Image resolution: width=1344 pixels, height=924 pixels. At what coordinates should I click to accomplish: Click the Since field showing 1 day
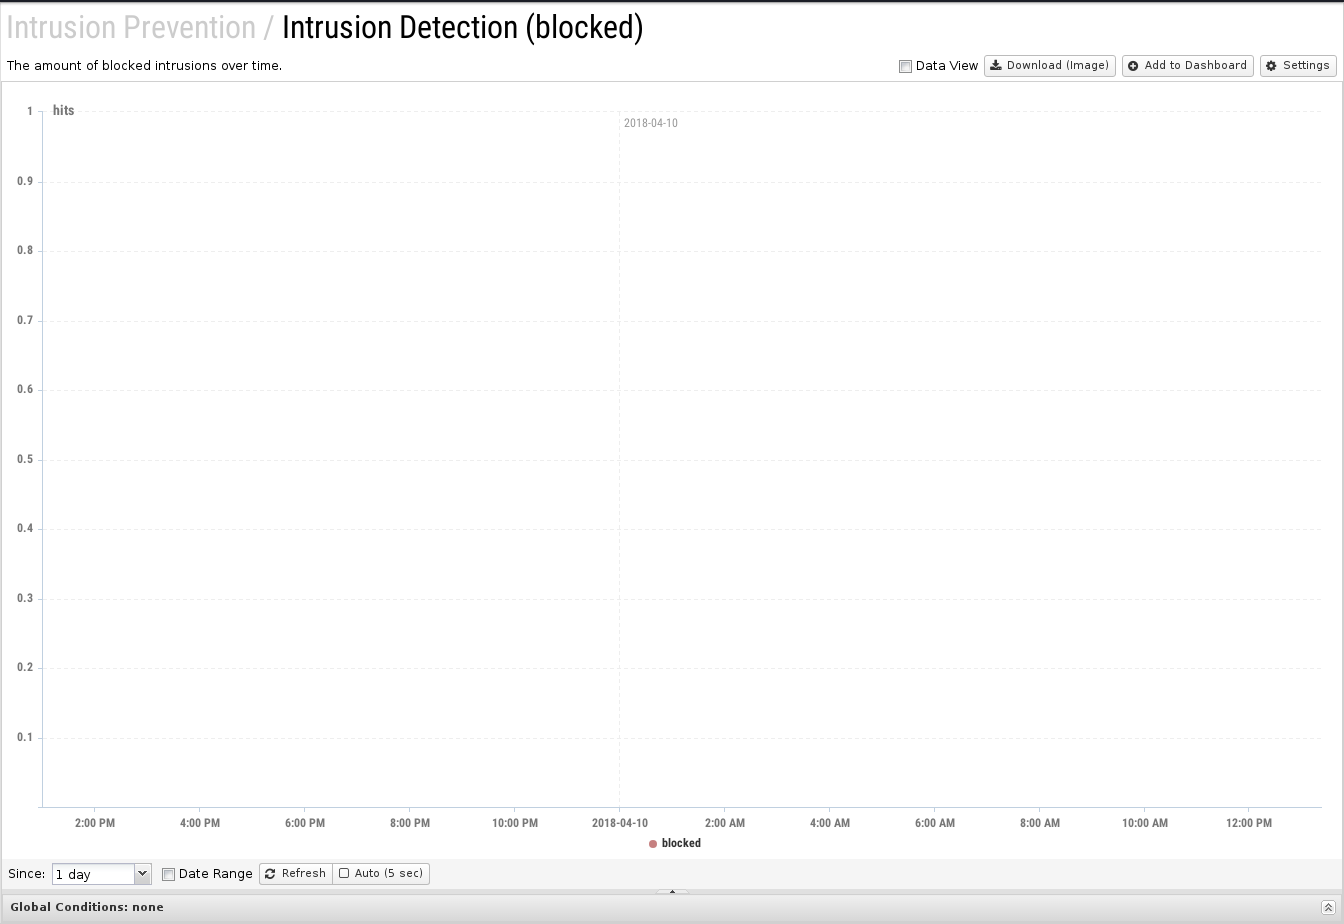coord(92,874)
